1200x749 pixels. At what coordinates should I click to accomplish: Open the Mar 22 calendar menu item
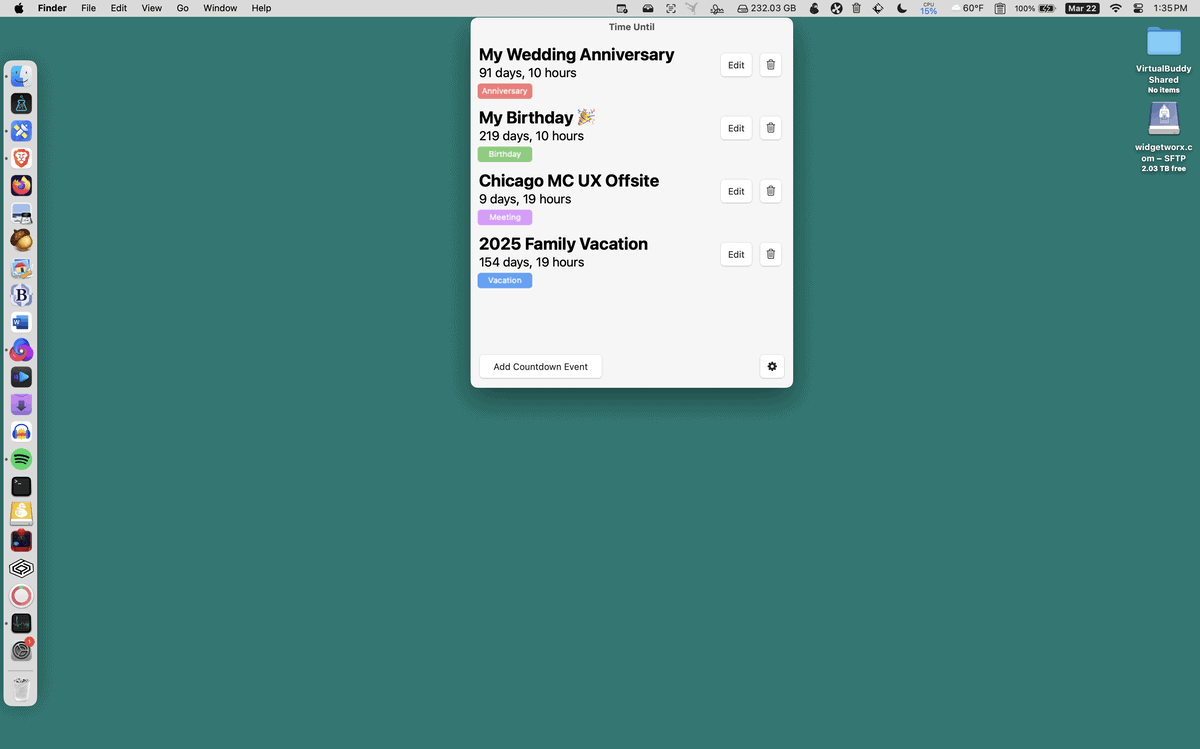point(1082,8)
